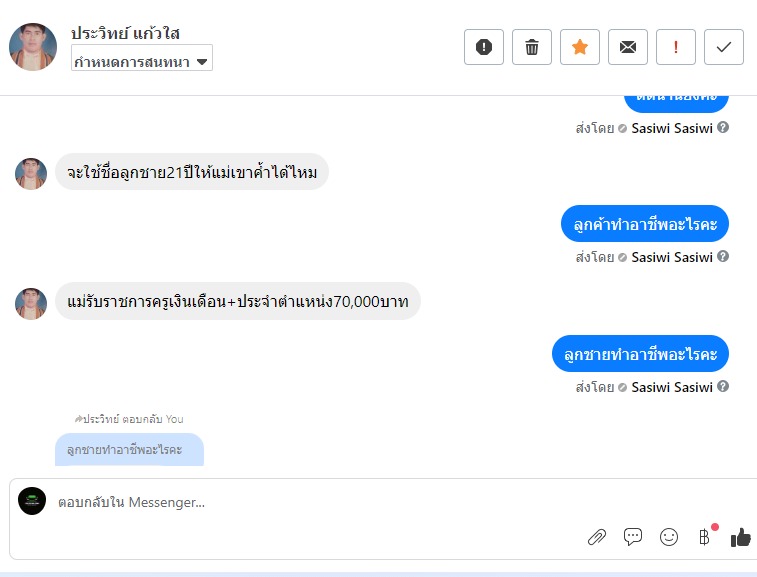
Task: Open the ประวิทย์ แก้วใส contact name
Action: (x=125, y=34)
